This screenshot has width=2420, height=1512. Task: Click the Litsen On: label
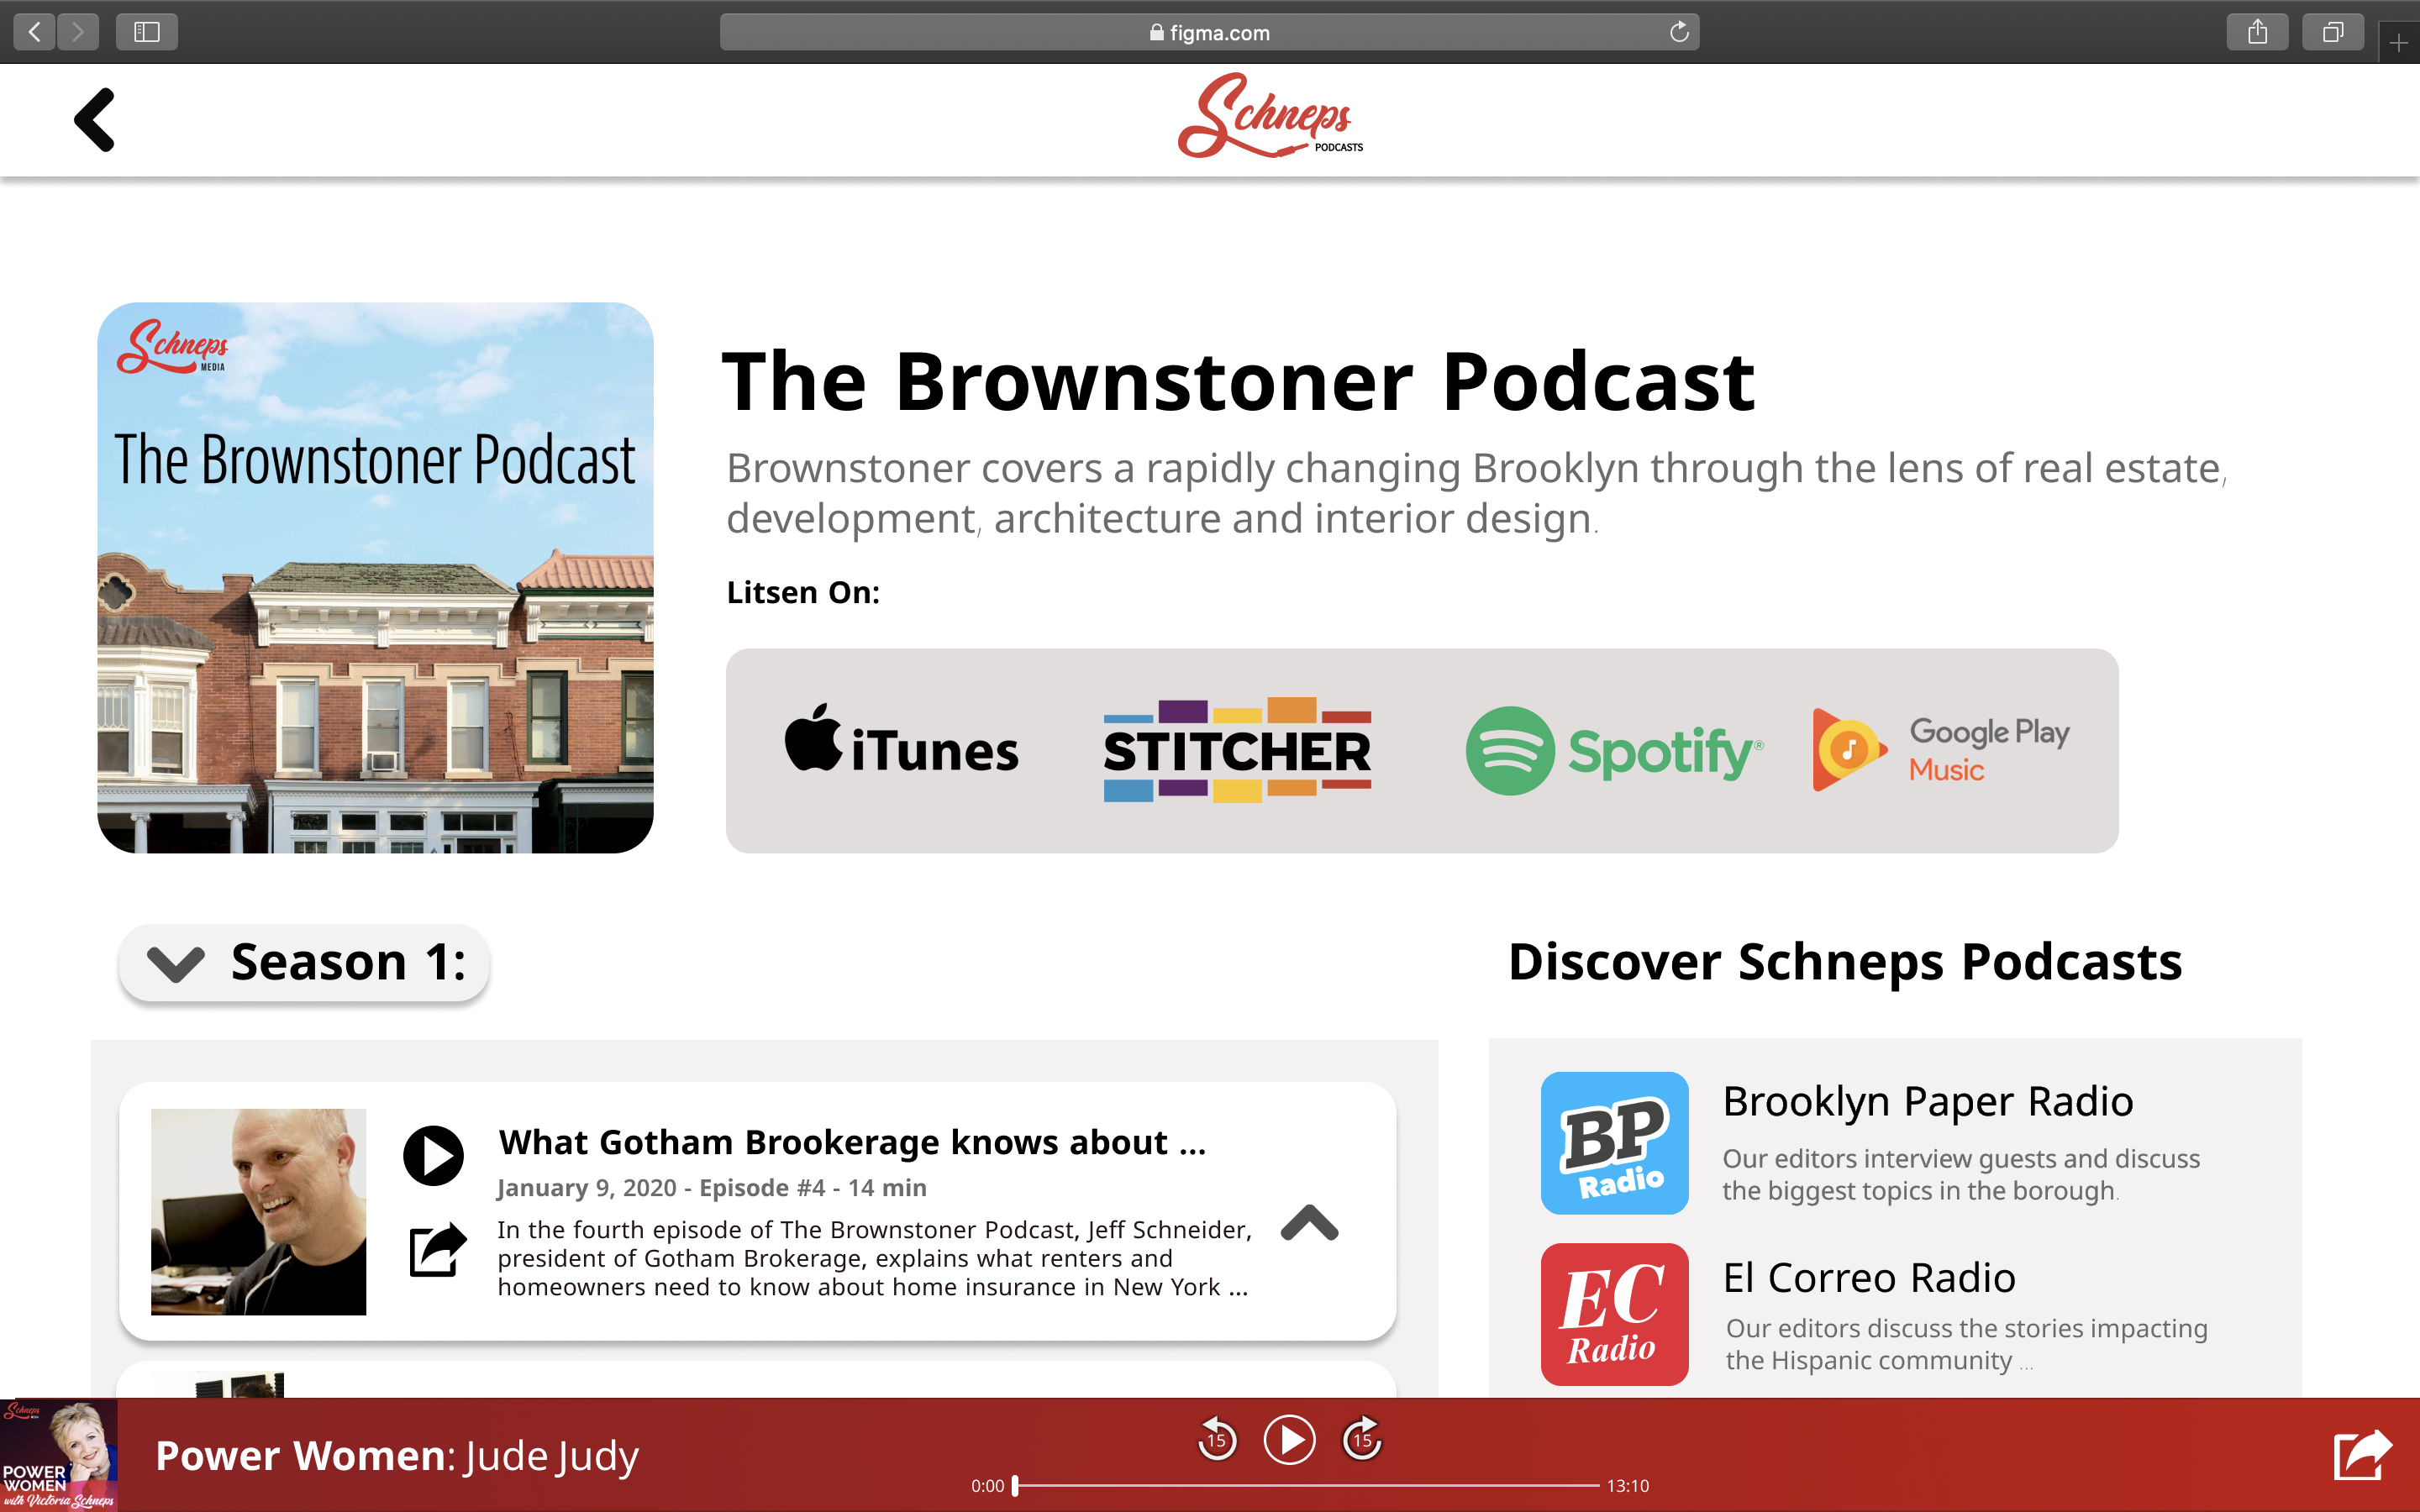tap(803, 592)
